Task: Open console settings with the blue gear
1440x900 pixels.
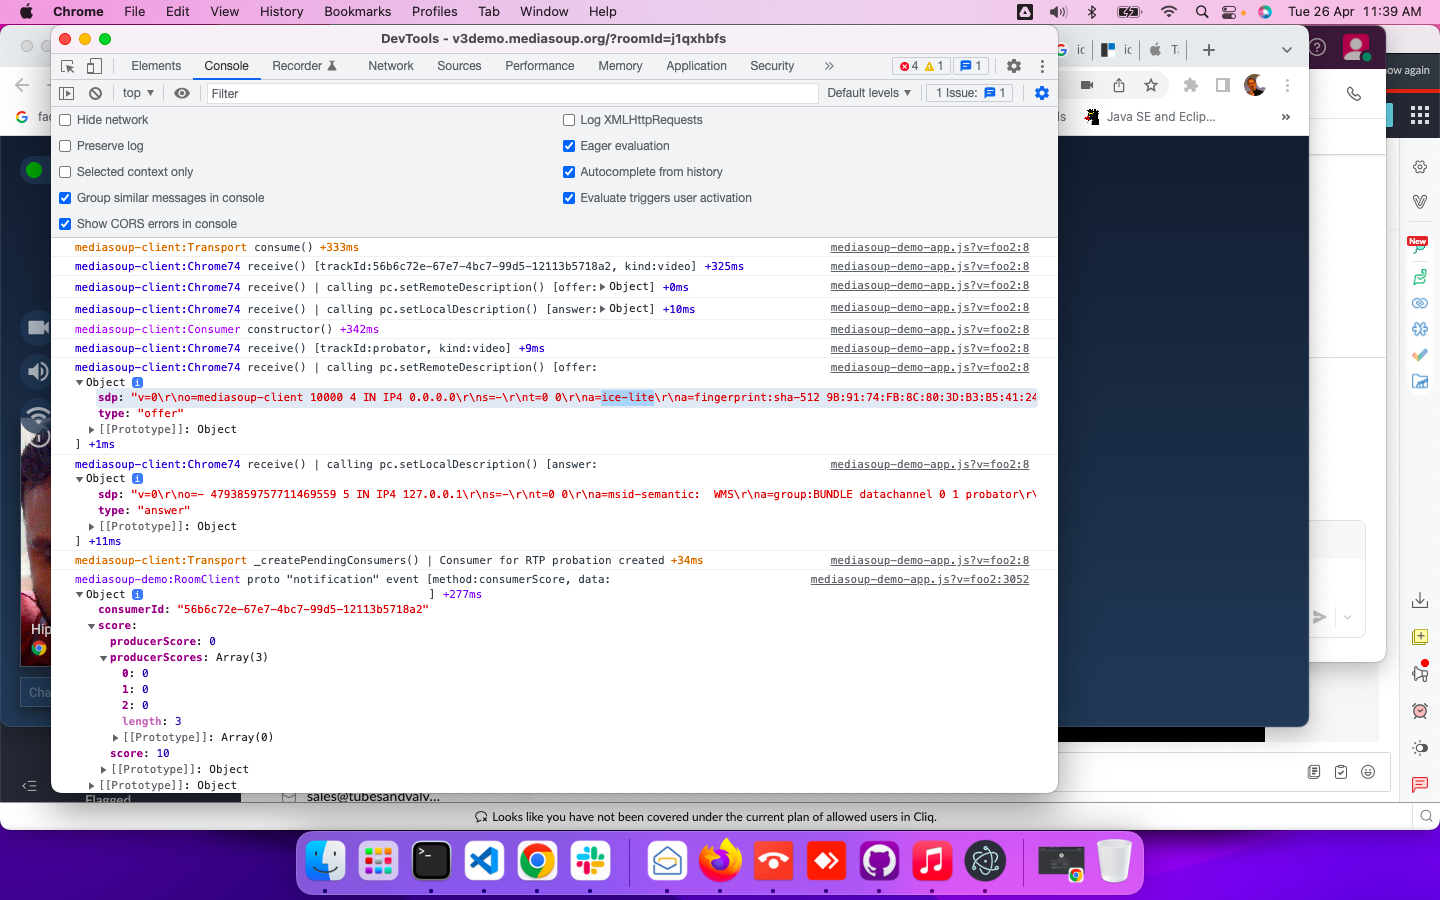Action: [x=1041, y=93]
